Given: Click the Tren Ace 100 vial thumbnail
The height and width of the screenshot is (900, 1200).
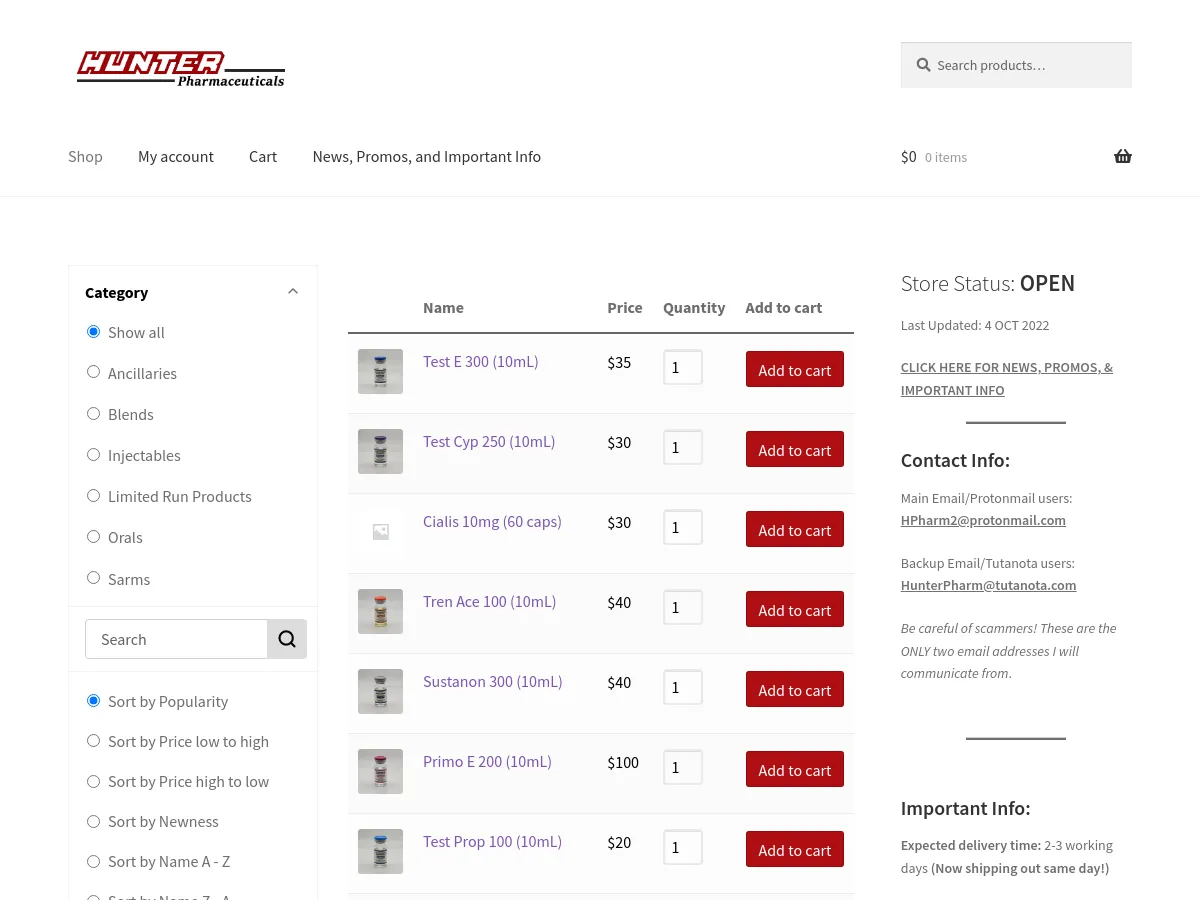Looking at the screenshot, I should pyautogui.click(x=380, y=611).
